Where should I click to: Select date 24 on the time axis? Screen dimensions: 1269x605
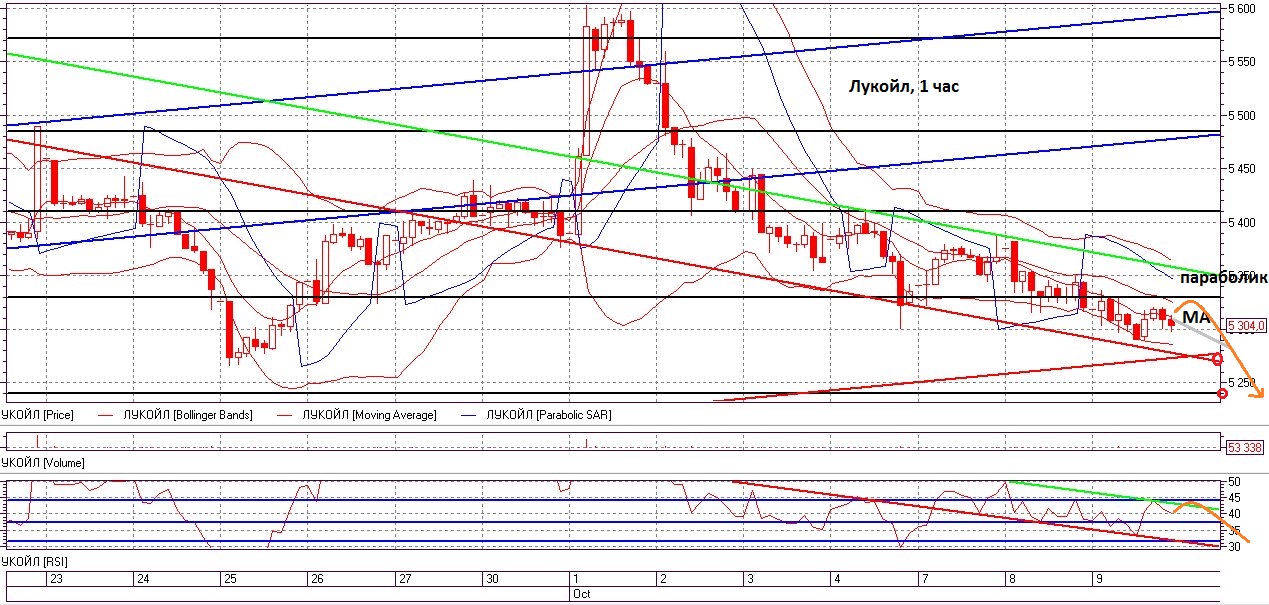tap(143, 579)
